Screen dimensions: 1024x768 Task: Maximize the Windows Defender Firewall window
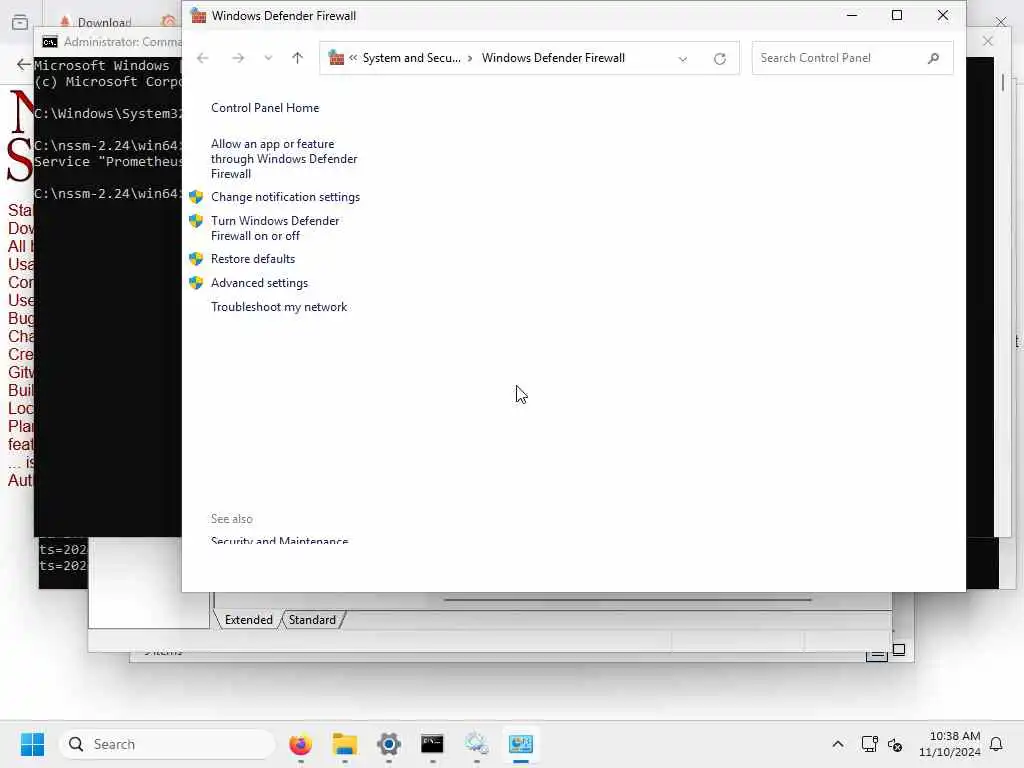point(897,15)
